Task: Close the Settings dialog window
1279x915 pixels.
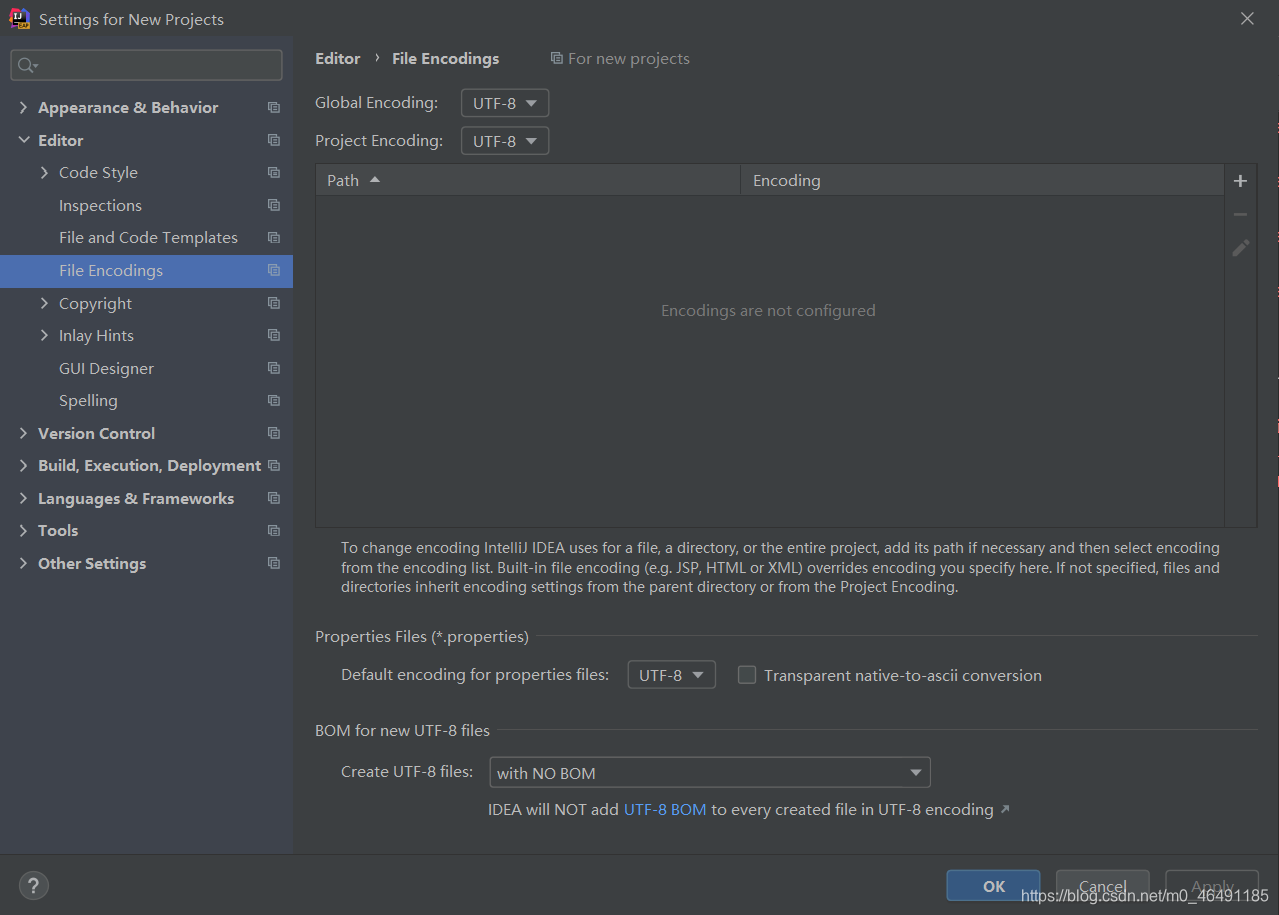Action: 1247,19
